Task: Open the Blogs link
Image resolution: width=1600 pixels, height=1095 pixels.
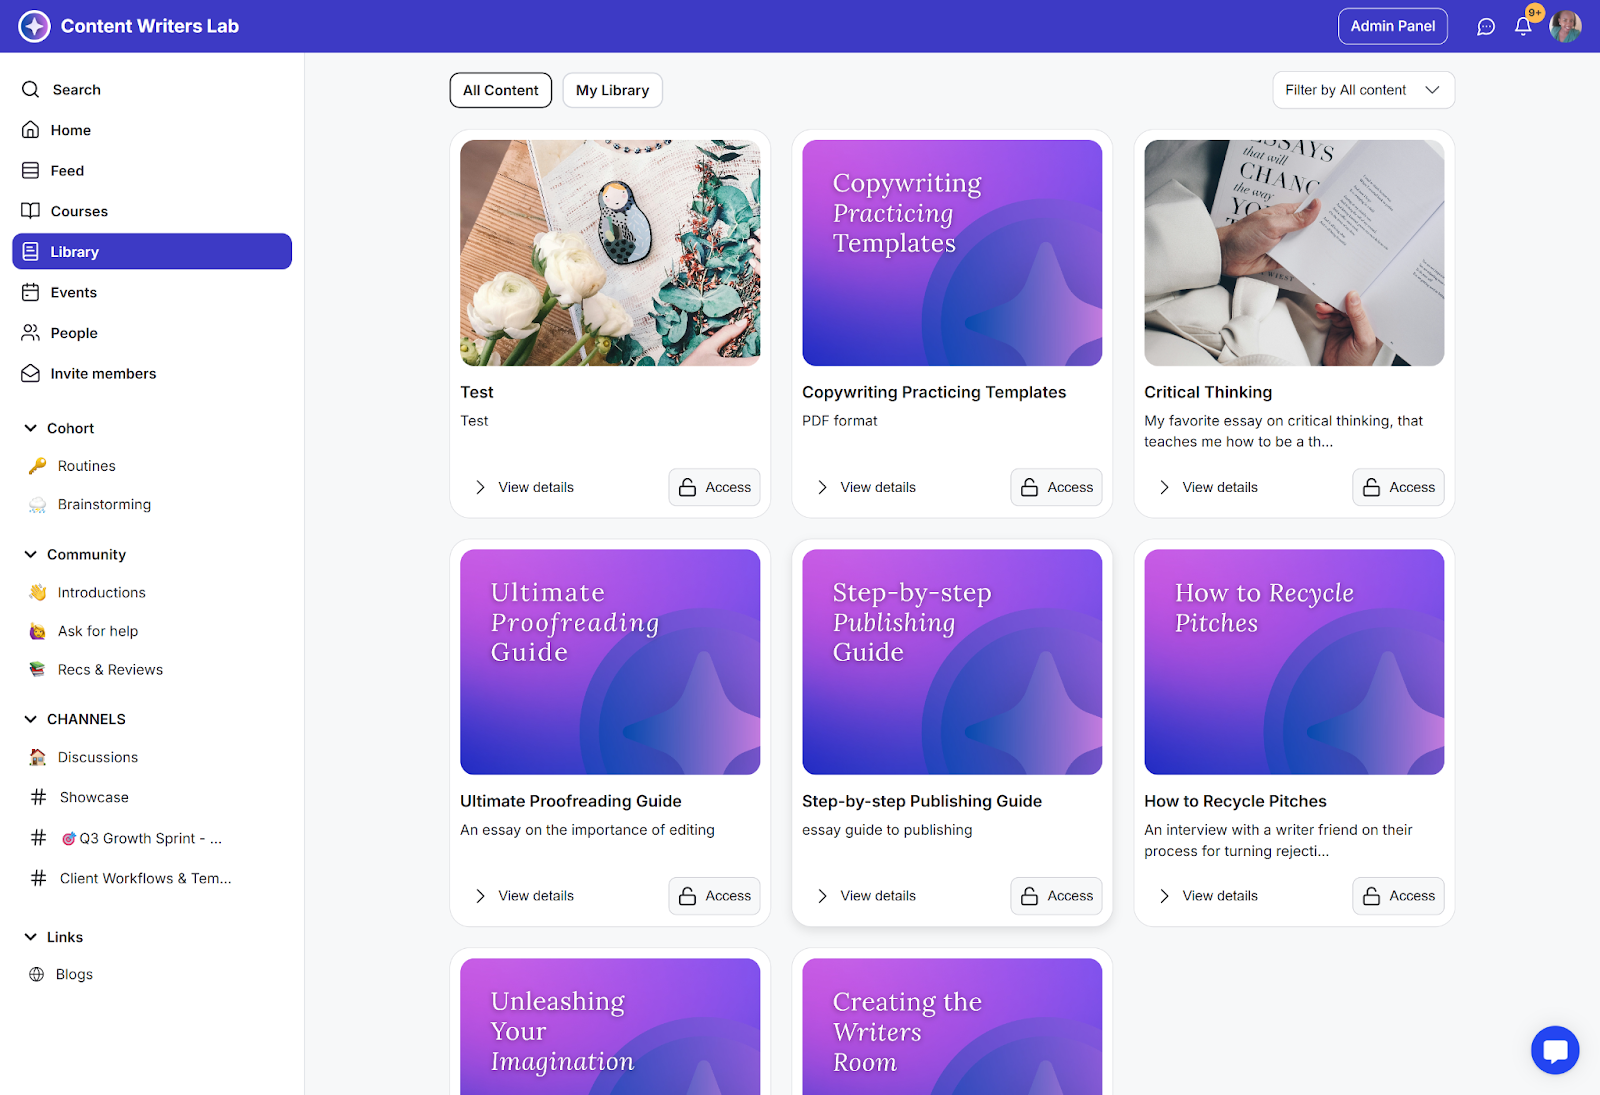Action: point(74,974)
